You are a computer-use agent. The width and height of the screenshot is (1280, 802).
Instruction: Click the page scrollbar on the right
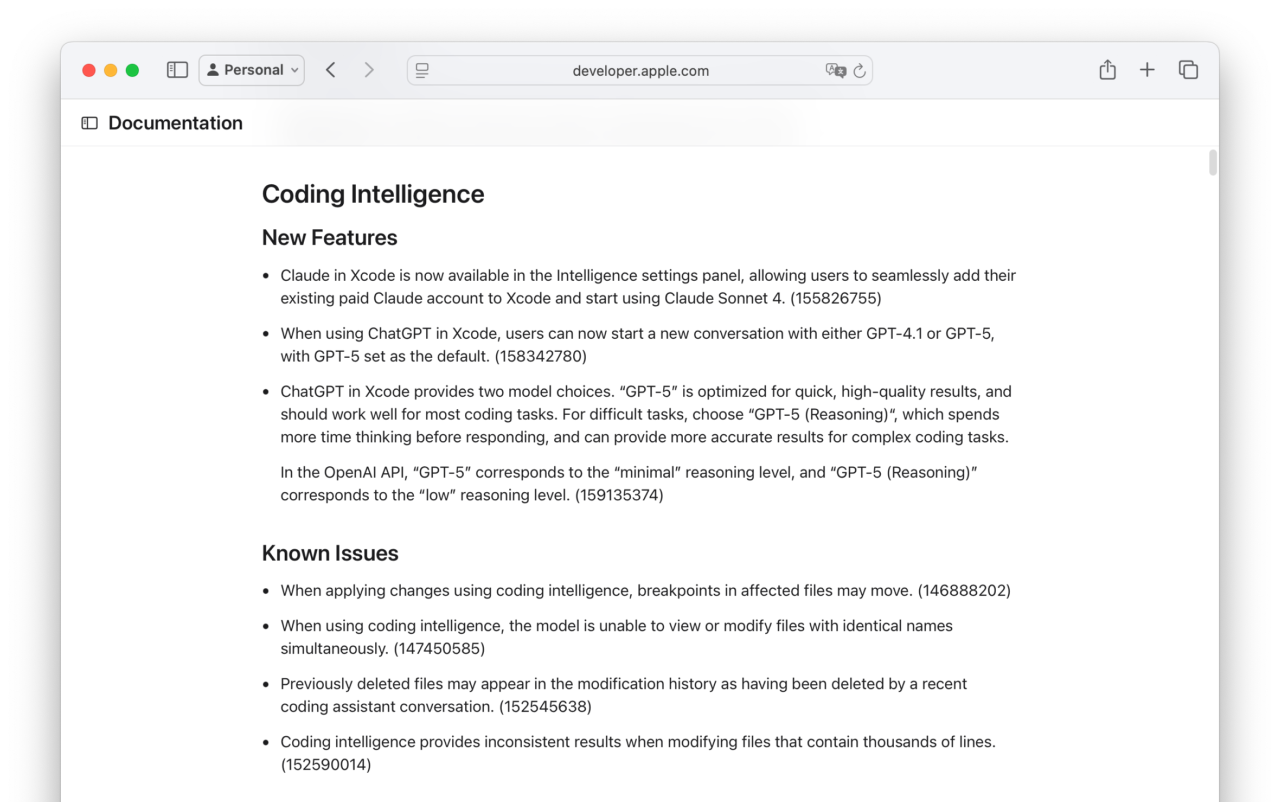click(1211, 163)
